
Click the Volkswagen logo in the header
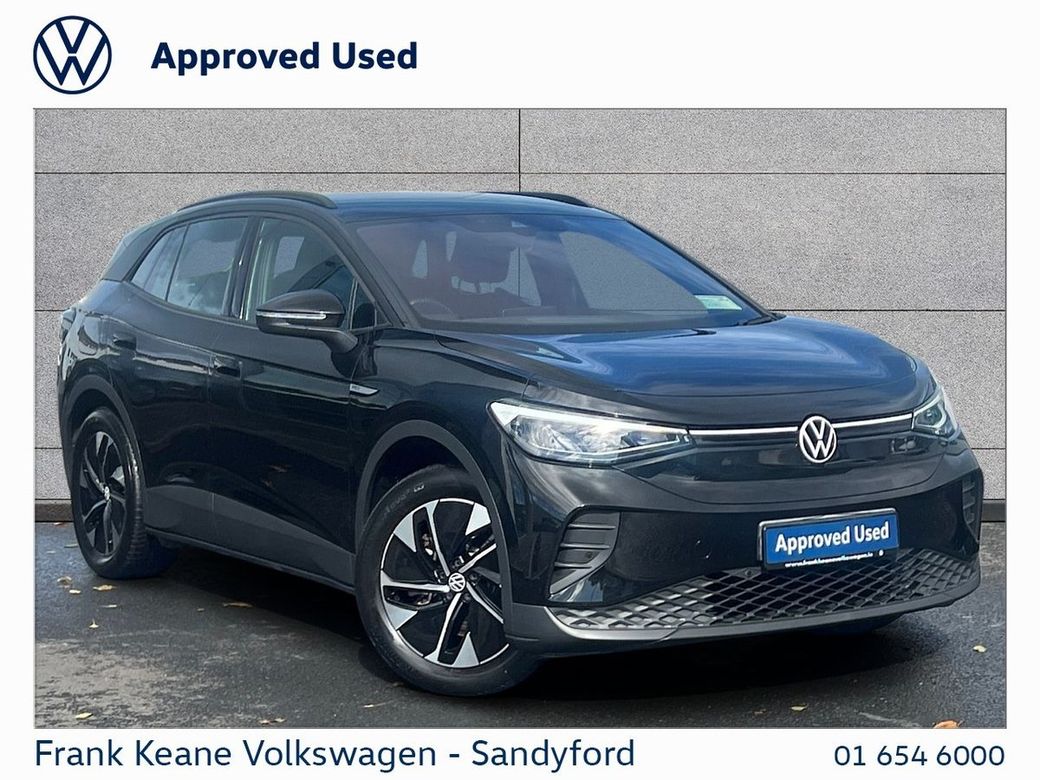[72, 55]
